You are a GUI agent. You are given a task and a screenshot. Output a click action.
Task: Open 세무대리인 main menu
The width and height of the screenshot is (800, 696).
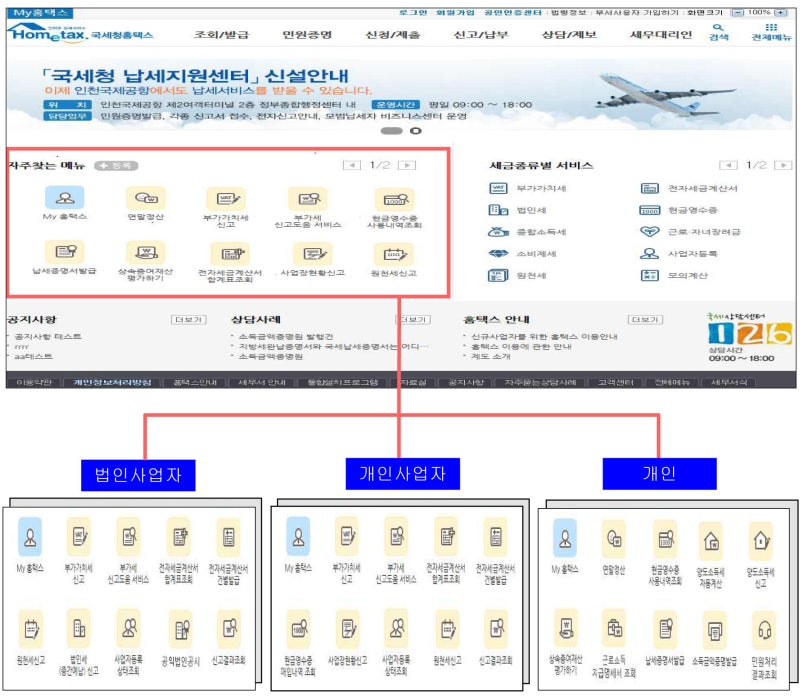(661, 35)
